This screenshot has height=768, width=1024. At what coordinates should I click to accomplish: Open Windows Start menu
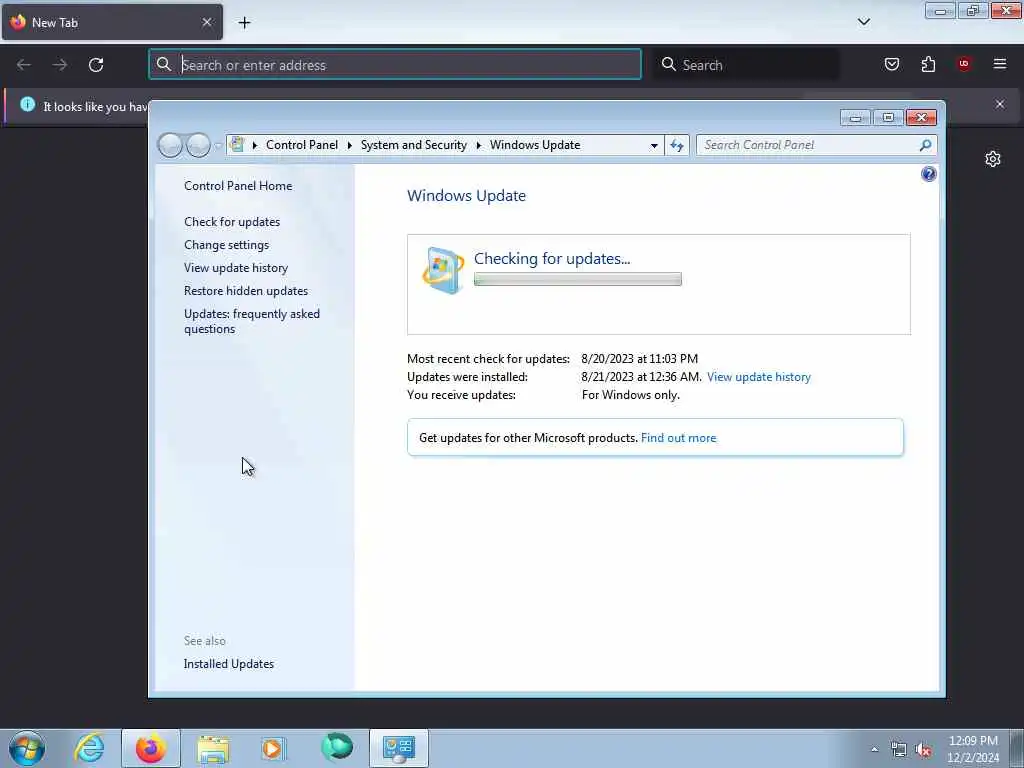pos(27,749)
